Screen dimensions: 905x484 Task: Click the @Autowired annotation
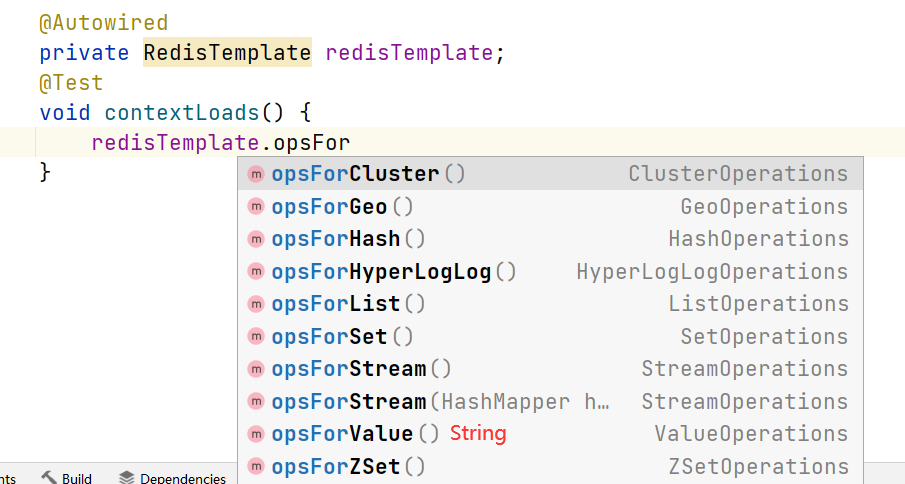(x=103, y=22)
